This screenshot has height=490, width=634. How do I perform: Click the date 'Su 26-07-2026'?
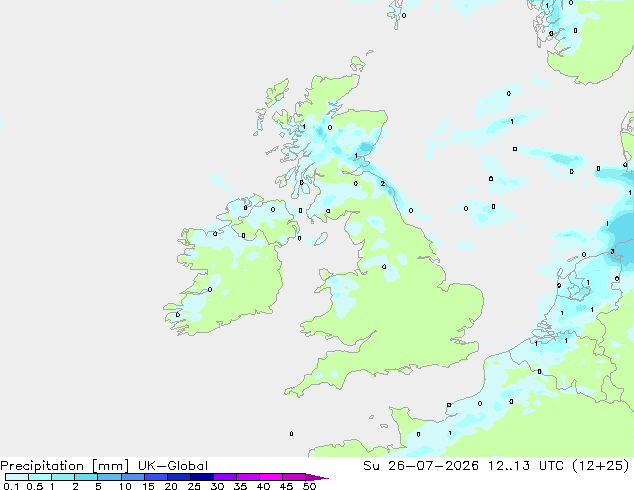[x=421, y=466]
